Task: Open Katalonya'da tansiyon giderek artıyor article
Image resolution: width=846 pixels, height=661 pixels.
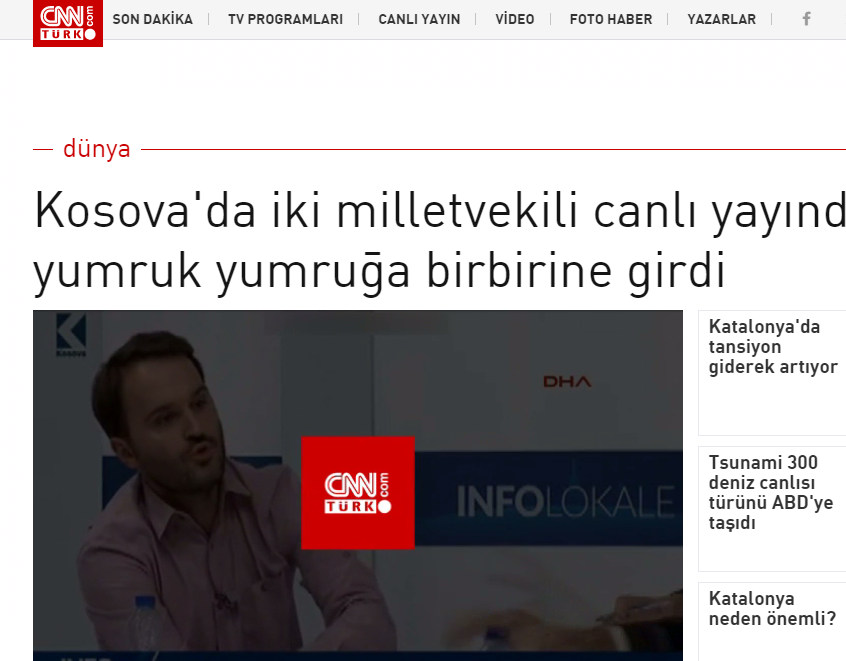Action: pos(773,346)
